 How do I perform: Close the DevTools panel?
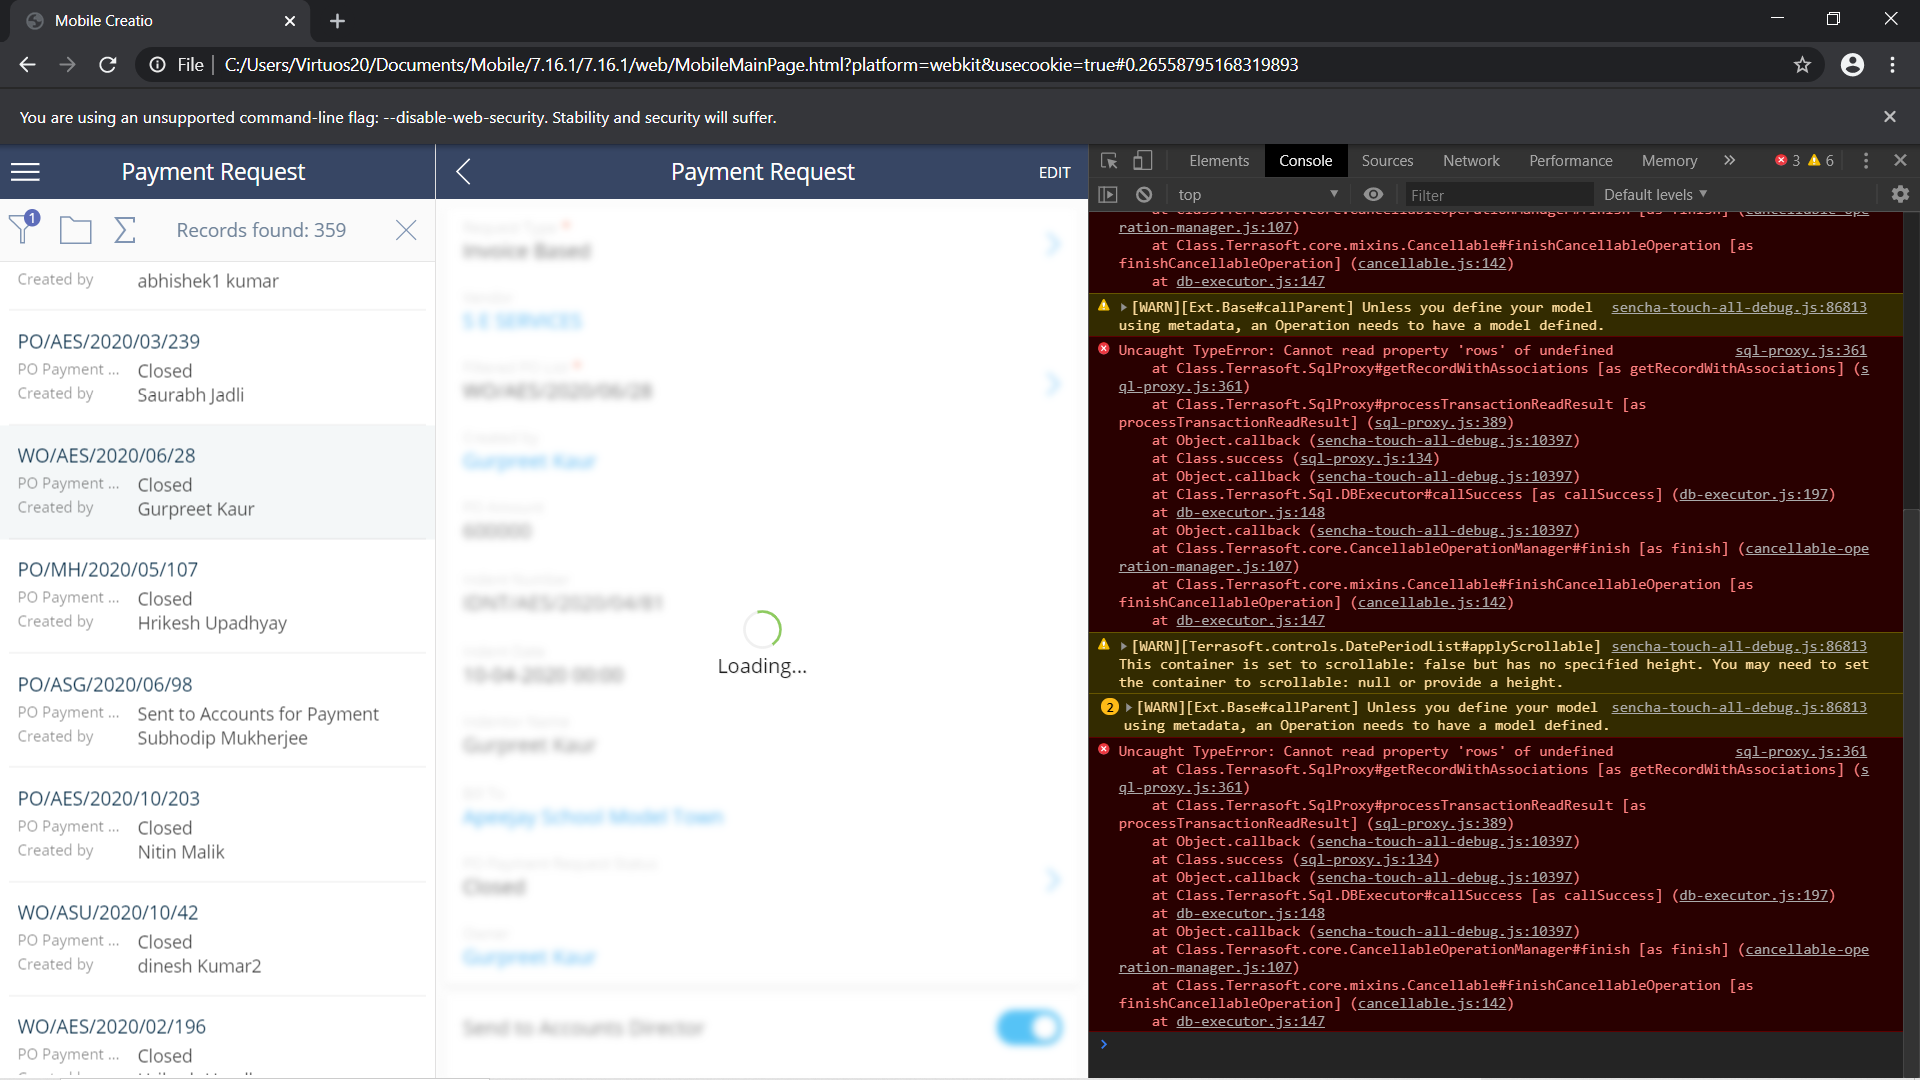1900,160
